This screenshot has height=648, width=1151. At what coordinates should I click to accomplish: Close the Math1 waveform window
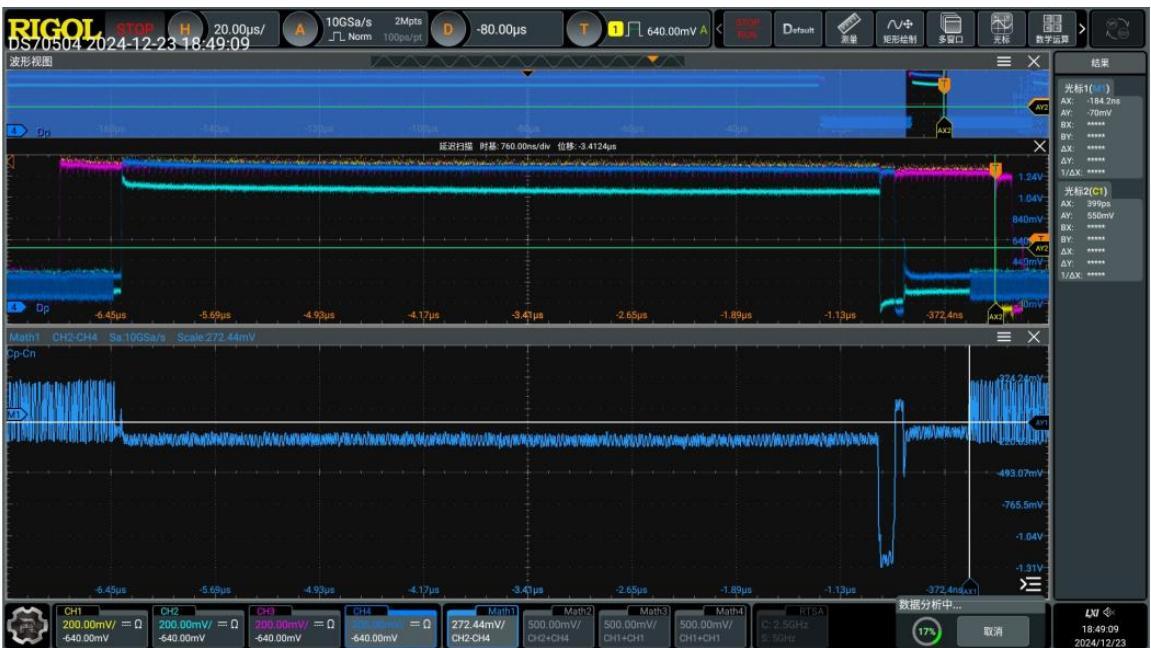pos(1034,337)
